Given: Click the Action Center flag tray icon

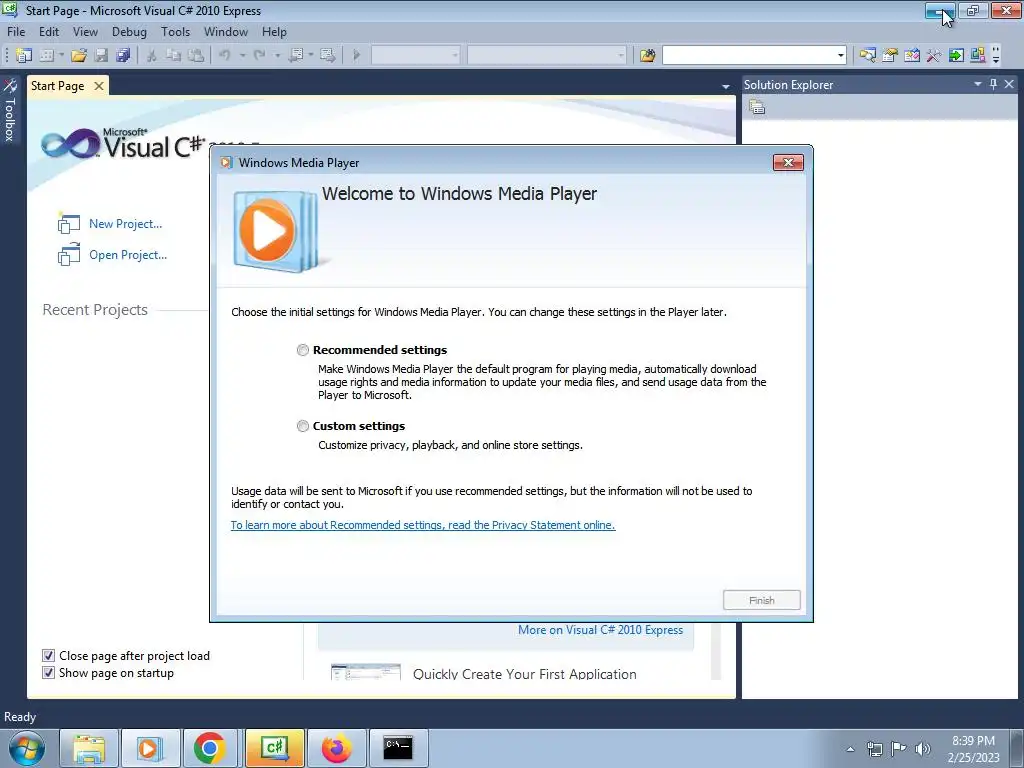Looking at the screenshot, I should tap(899, 749).
